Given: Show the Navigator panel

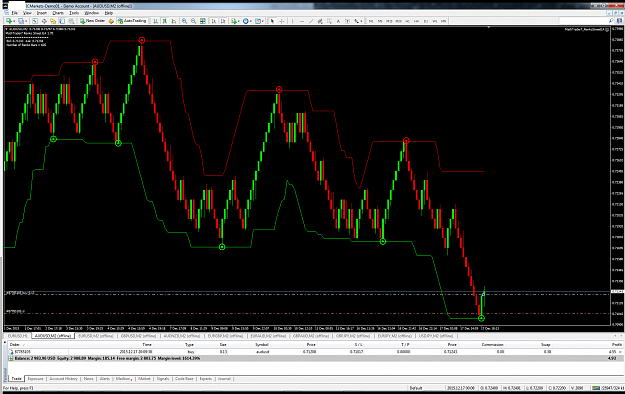Looking at the screenshot, I should [53, 21].
